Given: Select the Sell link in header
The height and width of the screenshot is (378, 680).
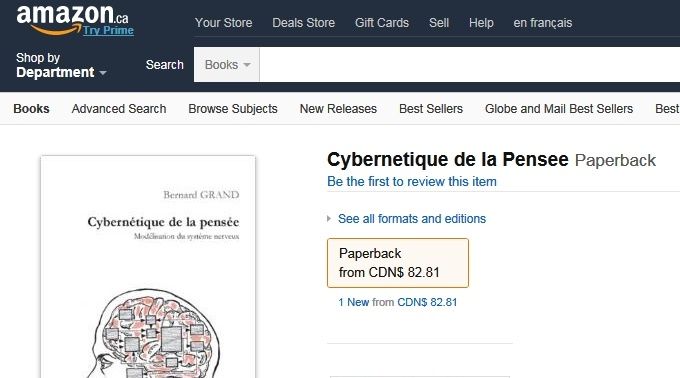Looking at the screenshot, I should 439,23.
